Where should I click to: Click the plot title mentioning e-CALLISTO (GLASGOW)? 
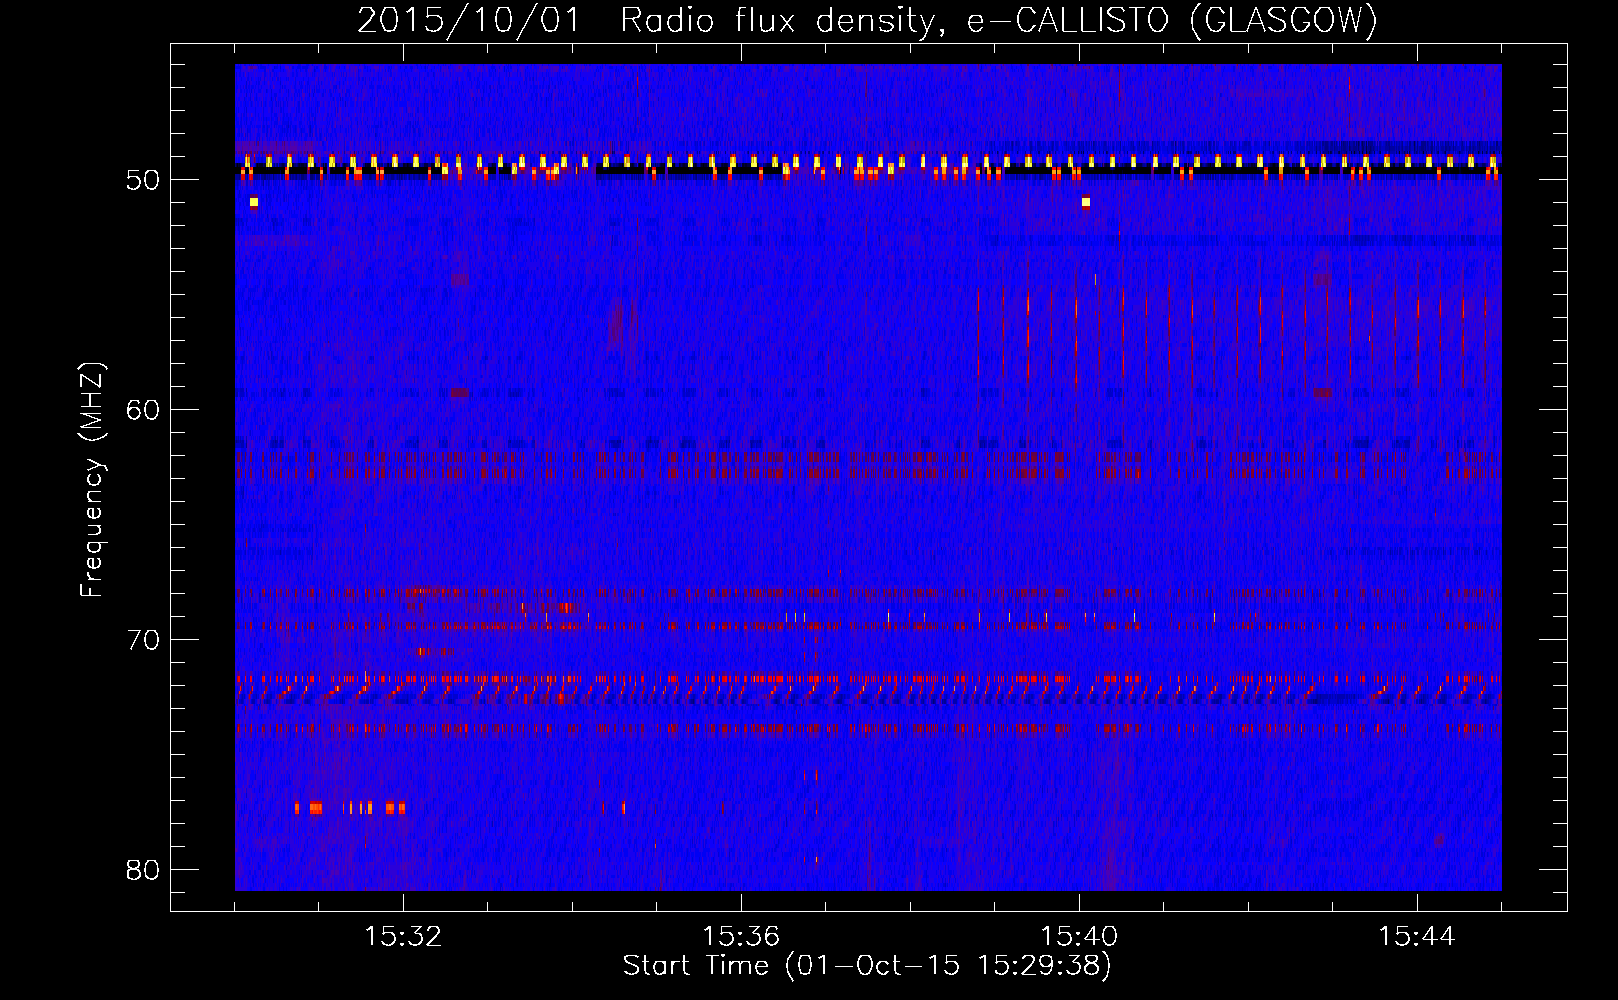(867, 19)
